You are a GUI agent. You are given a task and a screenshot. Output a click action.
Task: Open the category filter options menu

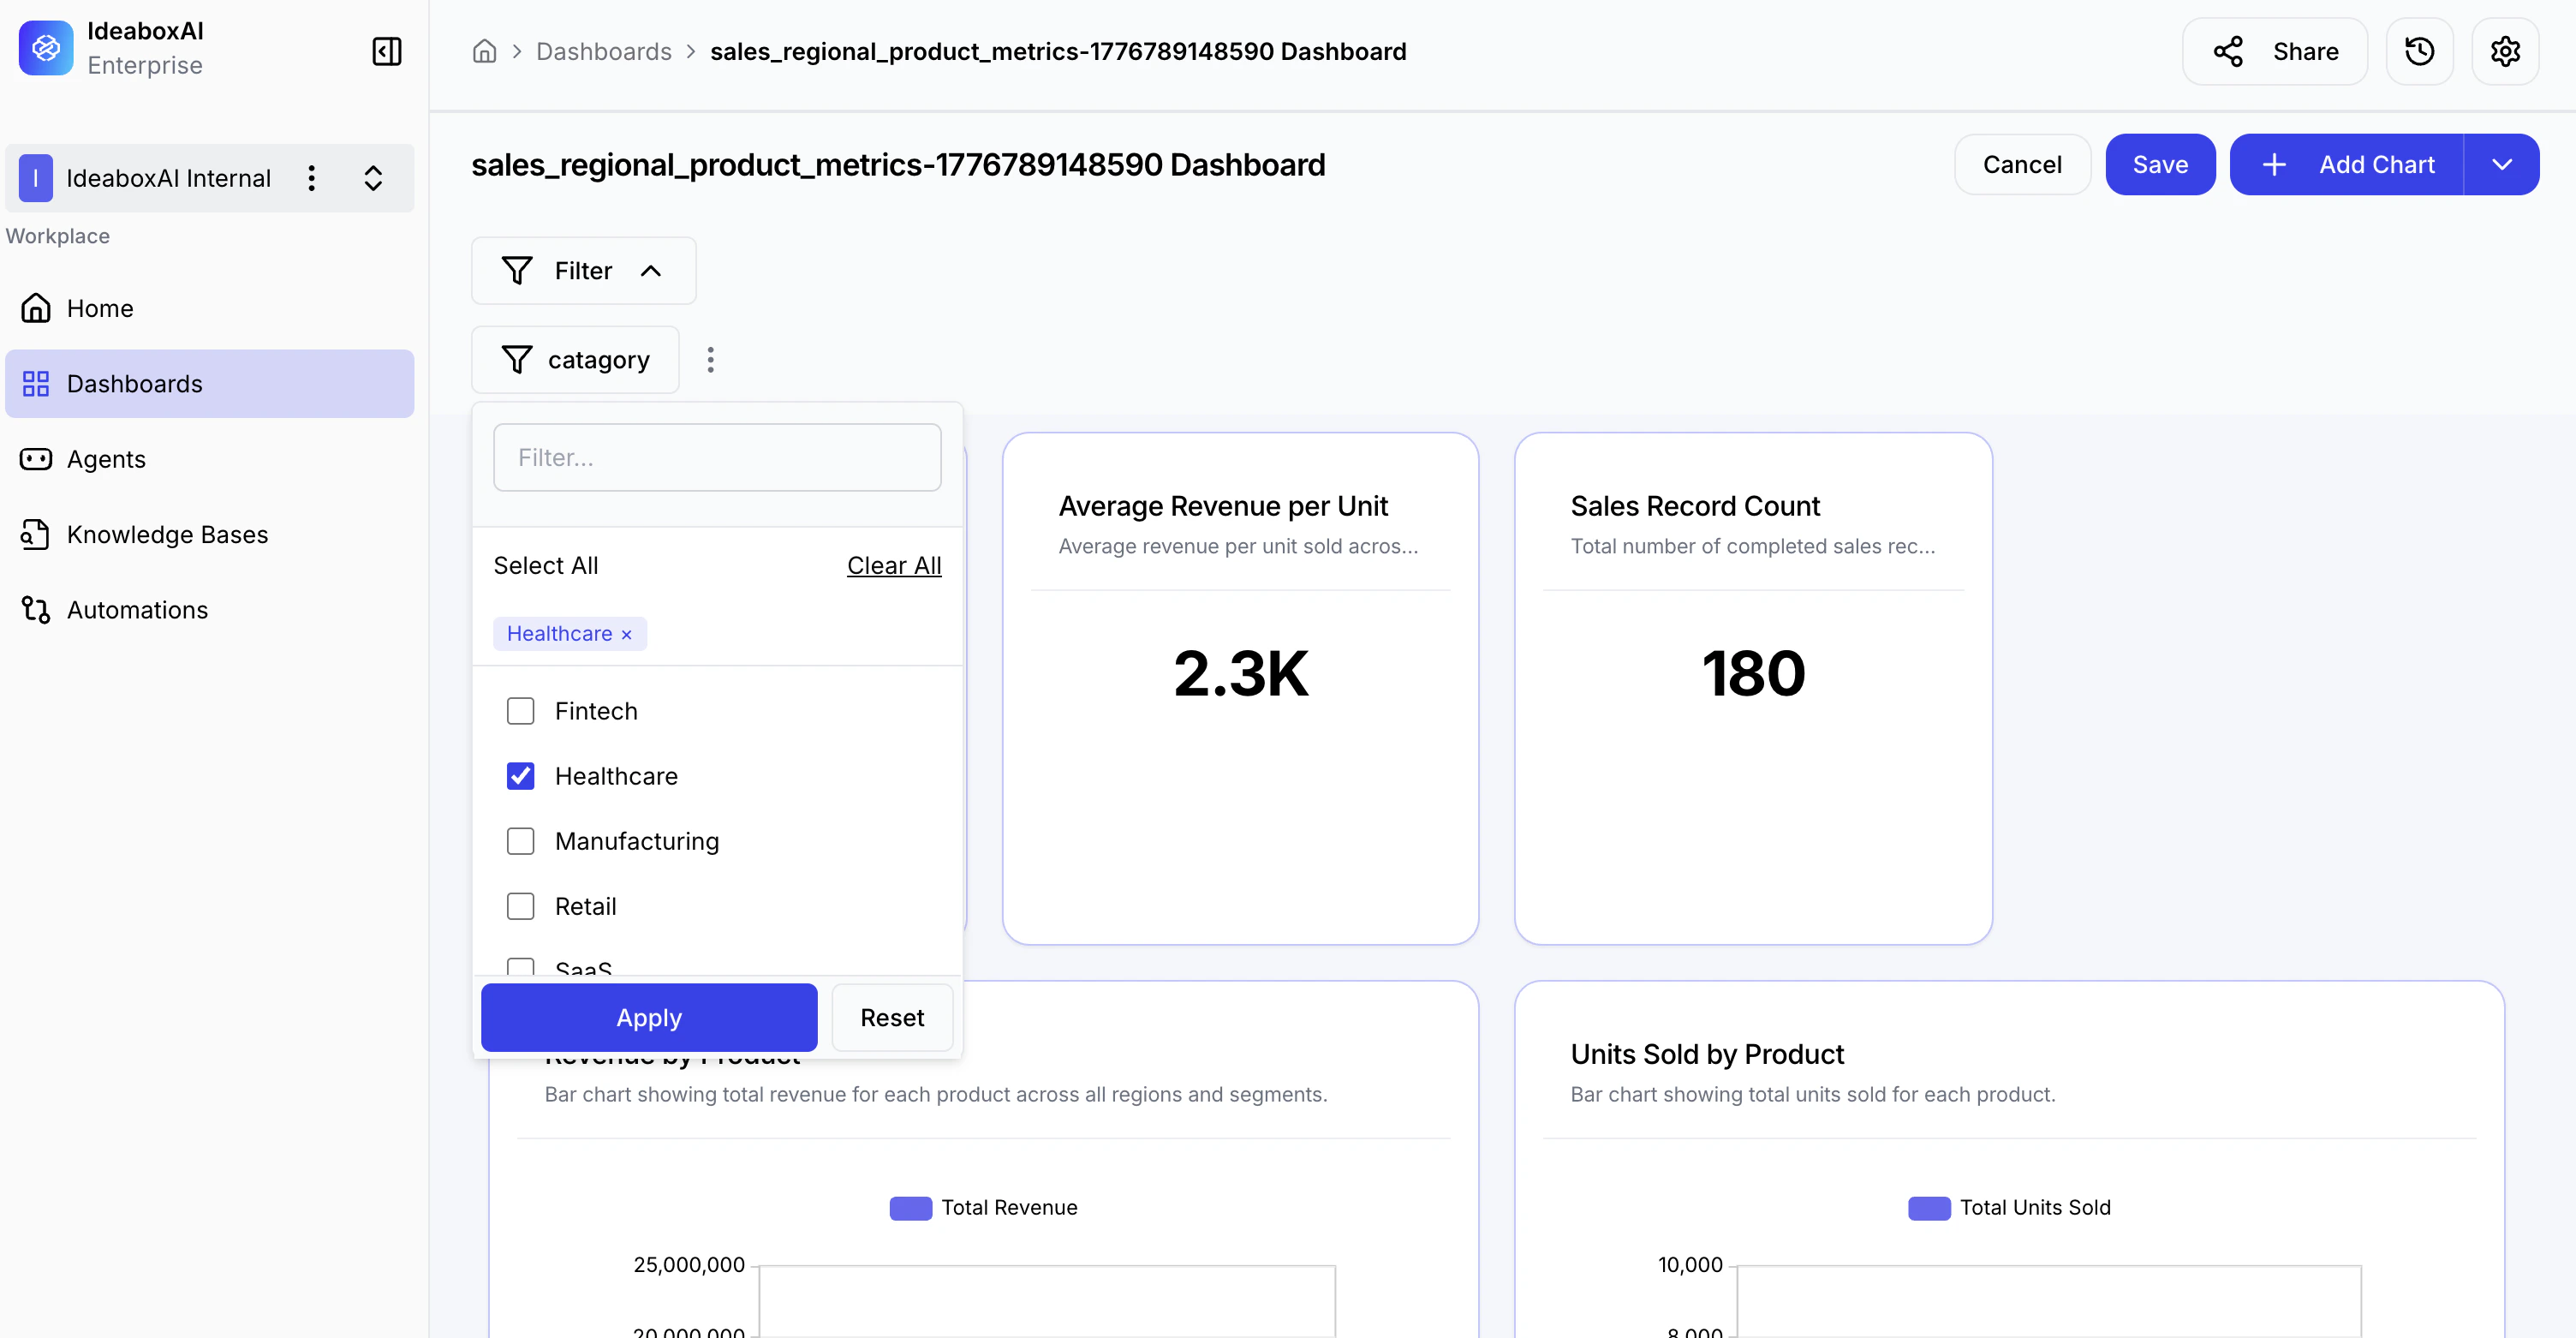[710, 360]
